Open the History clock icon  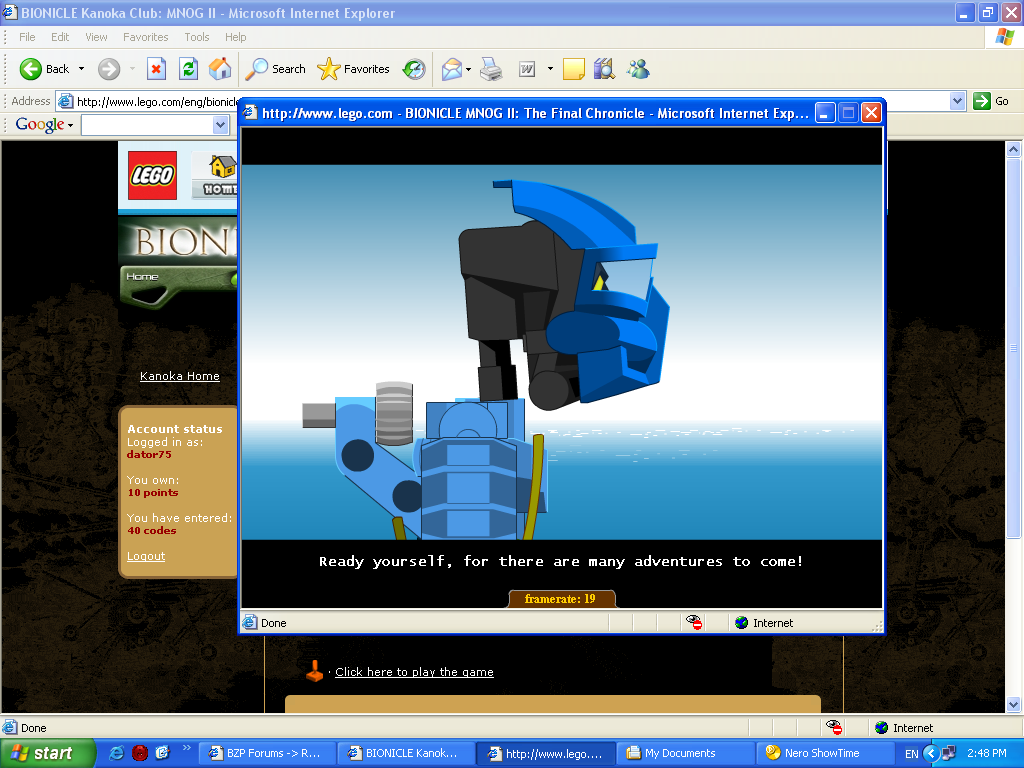point(414,69)
